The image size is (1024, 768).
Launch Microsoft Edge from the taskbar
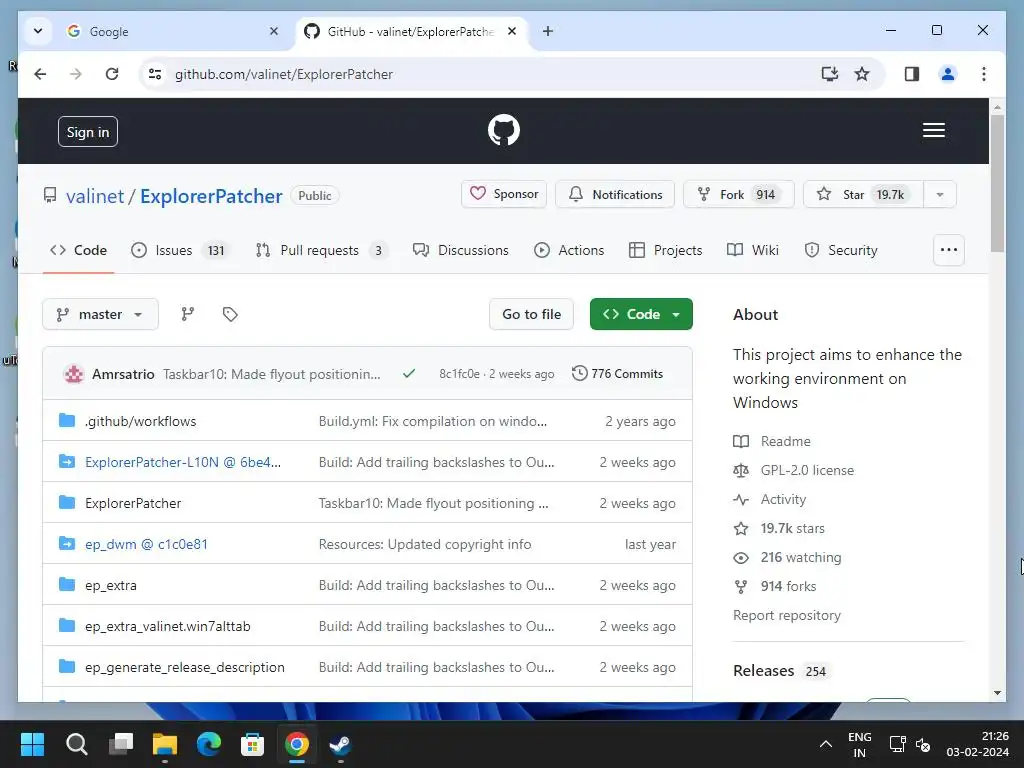pyautogui.click(x=209, y=744)
